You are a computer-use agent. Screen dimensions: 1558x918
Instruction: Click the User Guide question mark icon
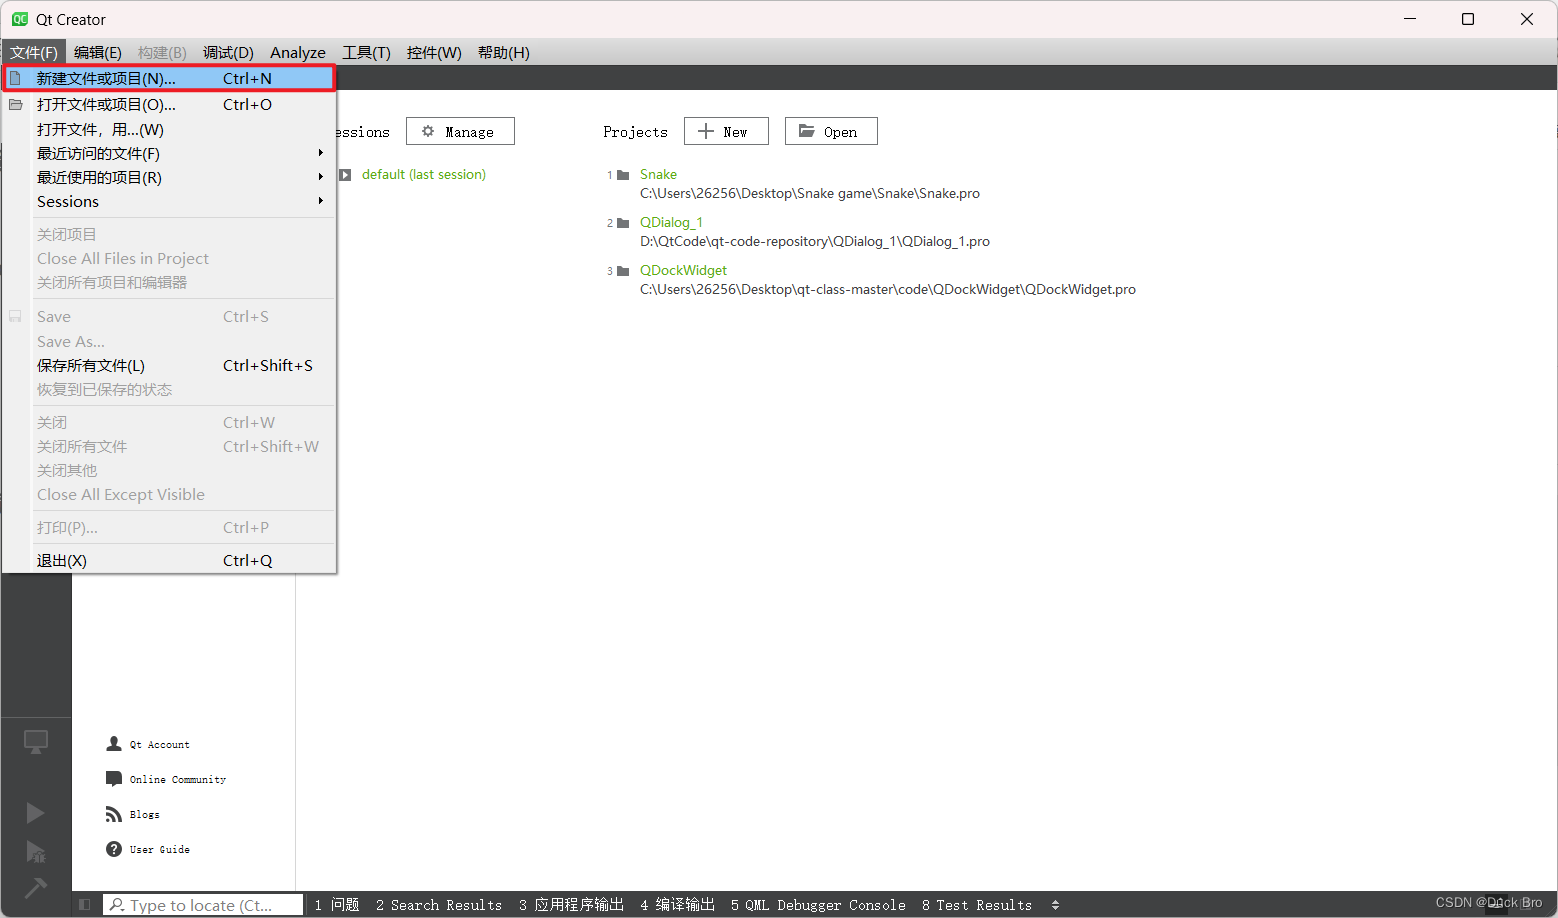[x=114, y=849]
